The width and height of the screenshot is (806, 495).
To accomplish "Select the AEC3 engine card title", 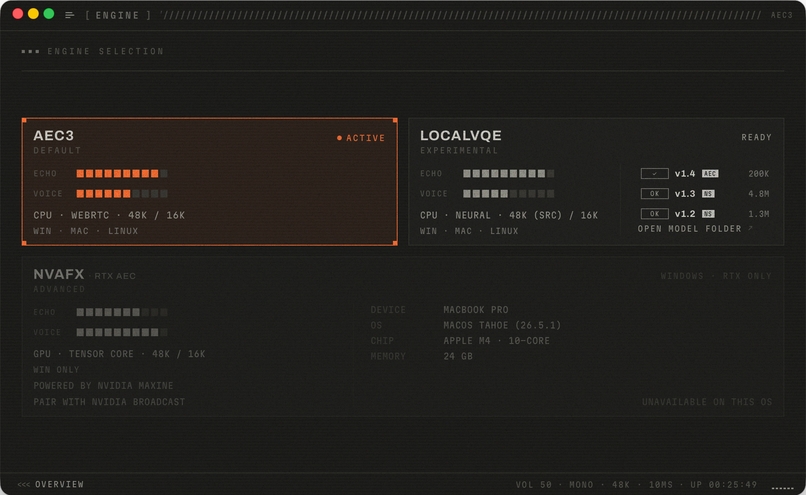I will (x=53, y=135).
